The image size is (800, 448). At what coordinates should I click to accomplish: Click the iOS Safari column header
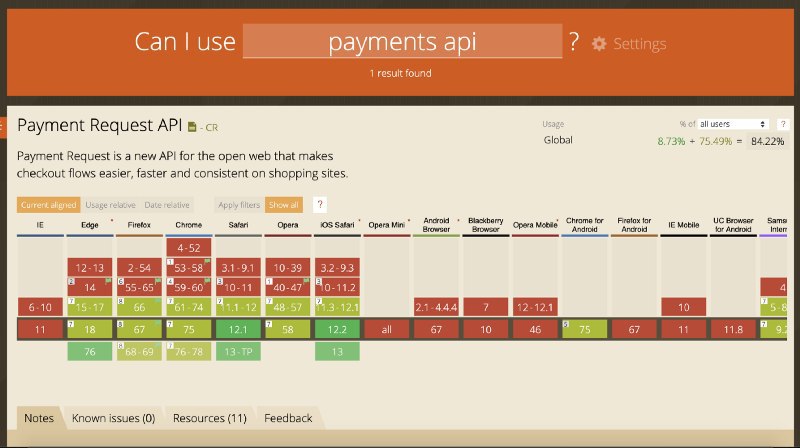337,225
